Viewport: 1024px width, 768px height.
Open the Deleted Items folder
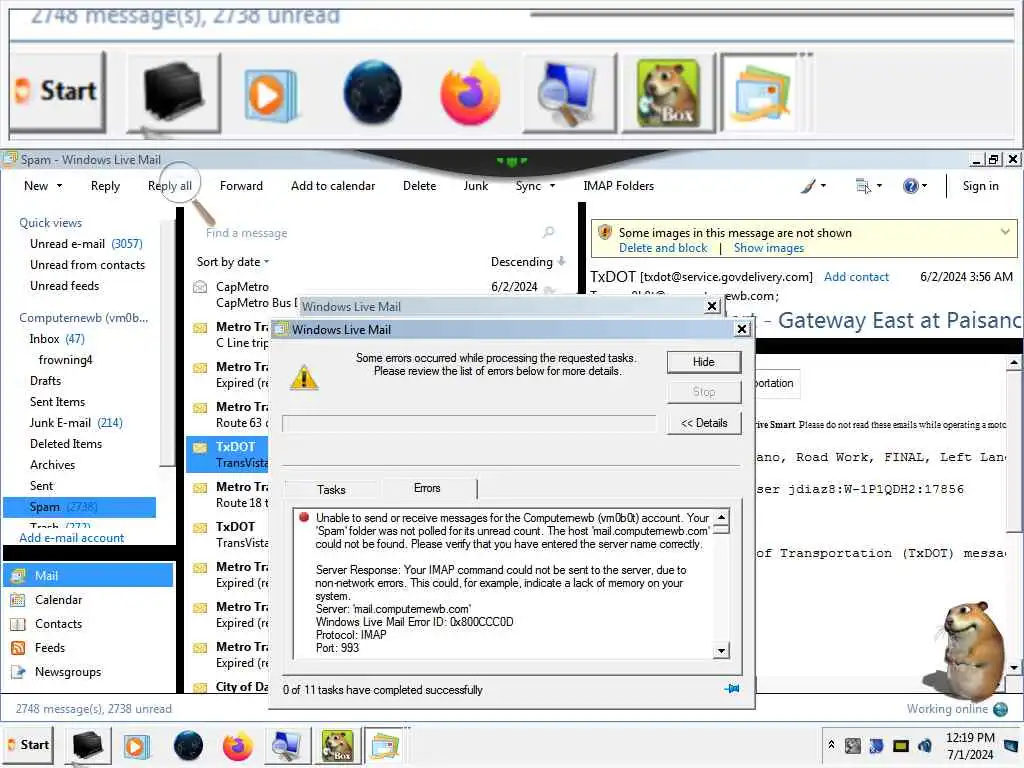click(x=66, y=443)
